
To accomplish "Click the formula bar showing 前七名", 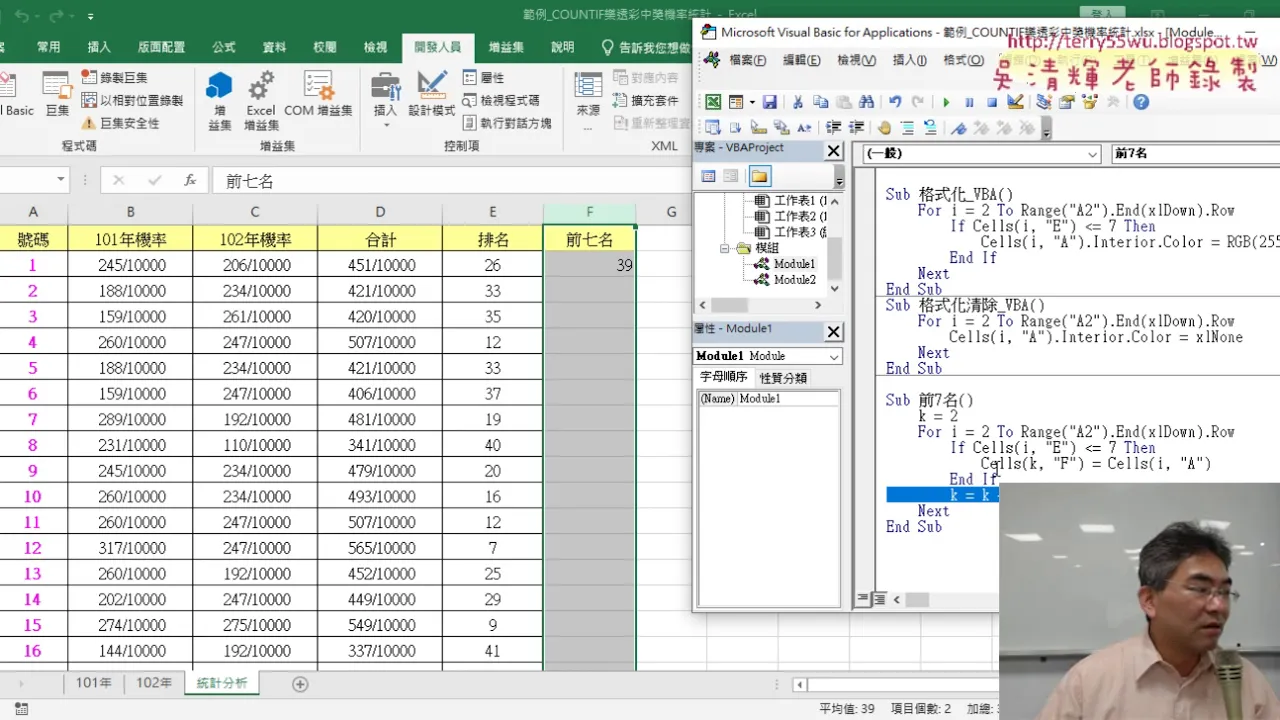I will click(450, 181).
